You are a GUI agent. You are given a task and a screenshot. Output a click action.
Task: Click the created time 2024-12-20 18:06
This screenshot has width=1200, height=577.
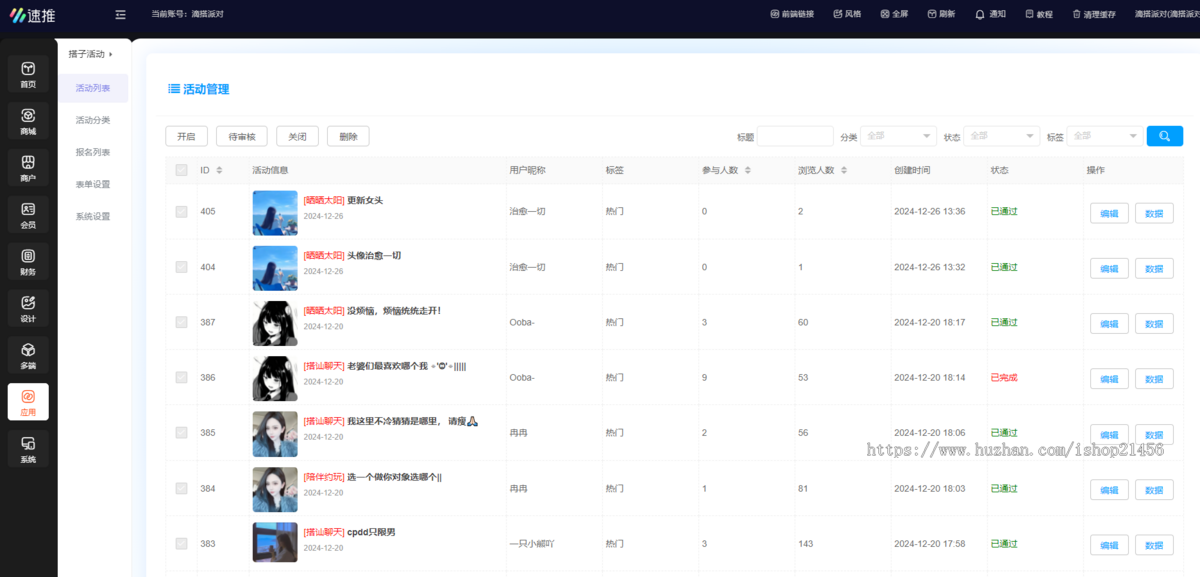[x=930, y=433]
